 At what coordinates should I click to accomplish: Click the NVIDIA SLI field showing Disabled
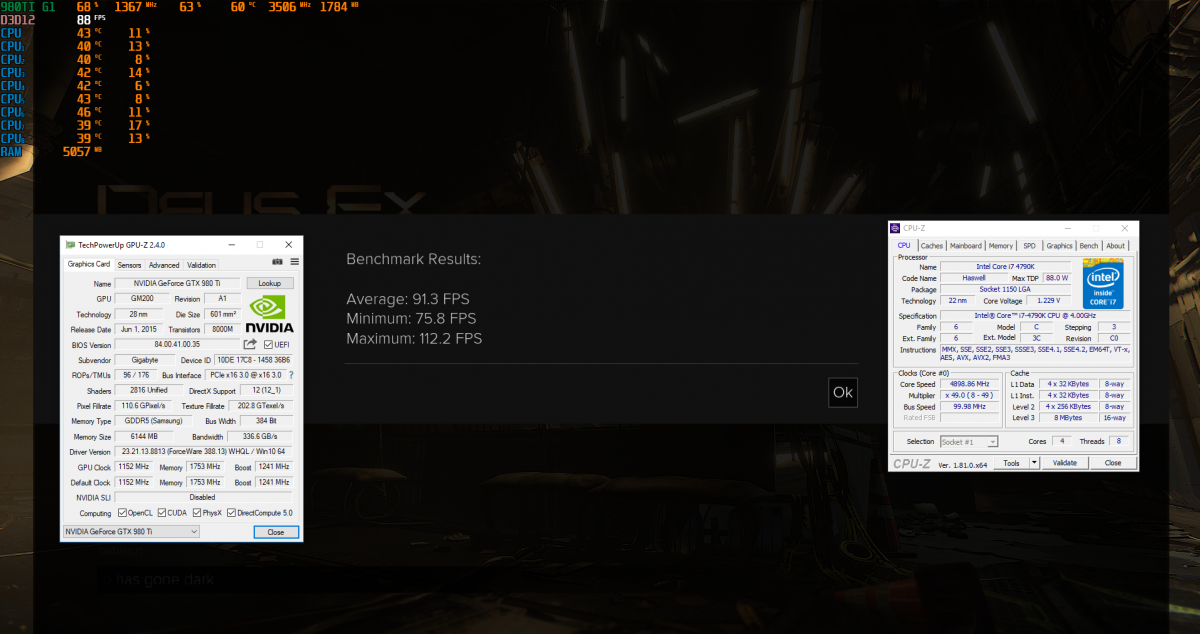pos(204,497)
